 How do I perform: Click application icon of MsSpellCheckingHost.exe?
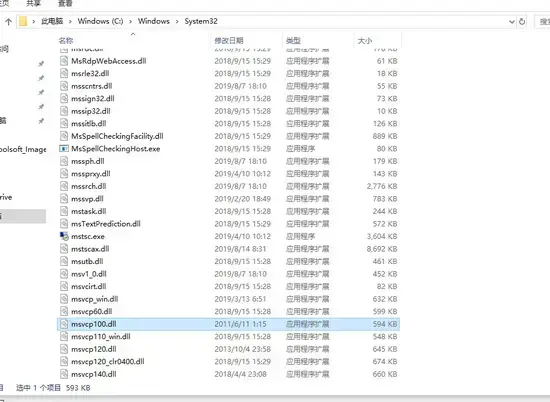[x=64, y=149]
